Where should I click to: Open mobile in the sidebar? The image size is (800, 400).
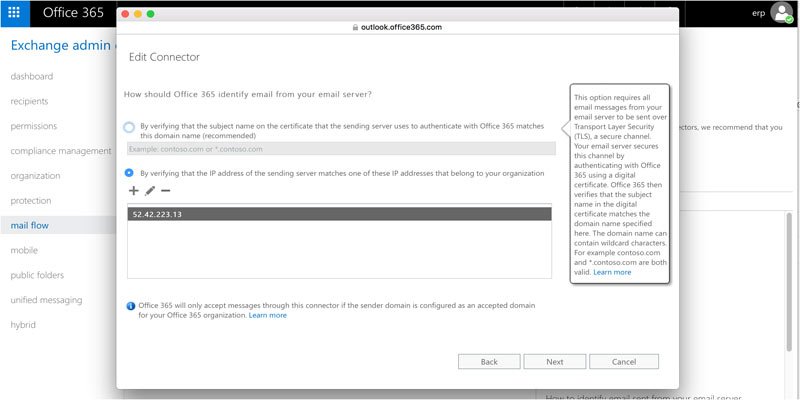tap(24, 250)
